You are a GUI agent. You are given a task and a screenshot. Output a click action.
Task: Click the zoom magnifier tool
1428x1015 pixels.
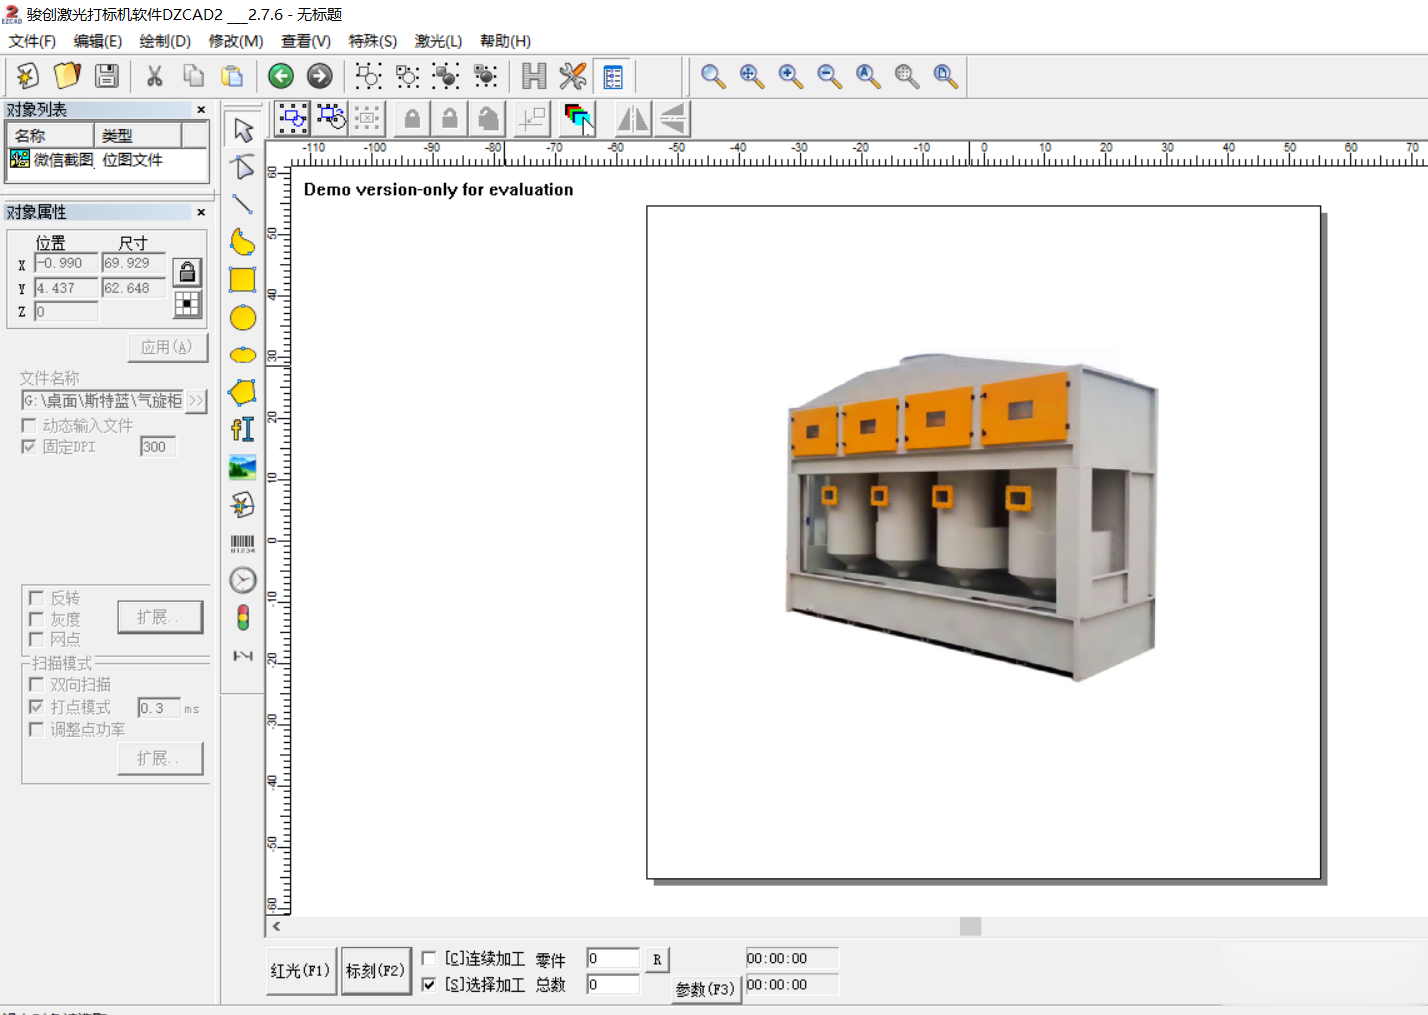[x=713, y=76]
